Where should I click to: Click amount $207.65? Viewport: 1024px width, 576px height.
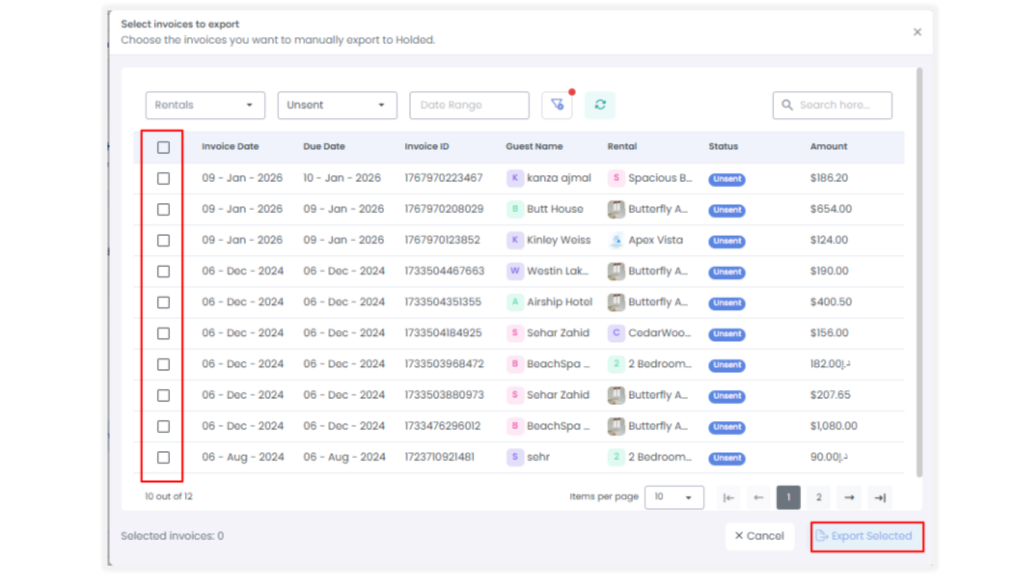tap(830, 395)
